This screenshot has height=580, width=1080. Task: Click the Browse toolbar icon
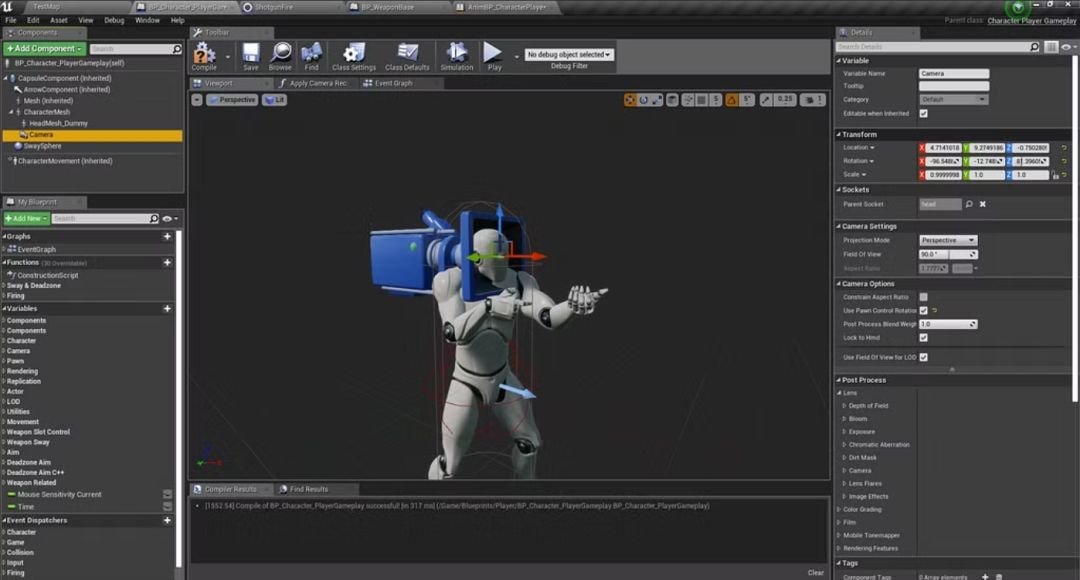280,53
